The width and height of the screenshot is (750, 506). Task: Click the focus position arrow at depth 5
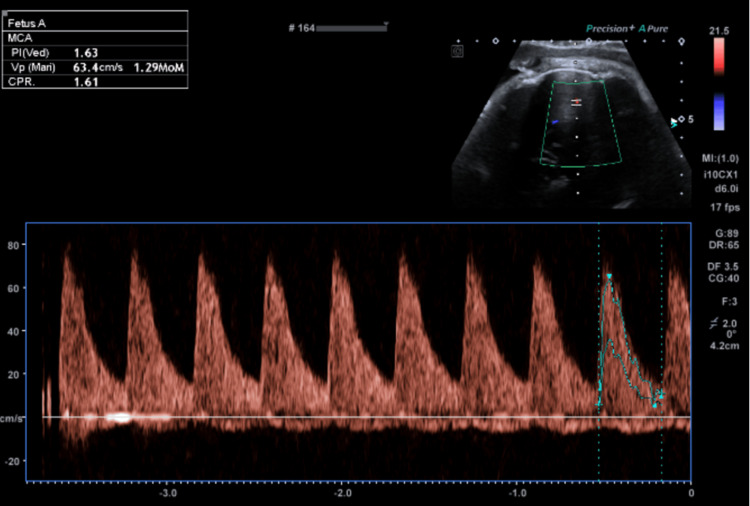coord(674,123)
